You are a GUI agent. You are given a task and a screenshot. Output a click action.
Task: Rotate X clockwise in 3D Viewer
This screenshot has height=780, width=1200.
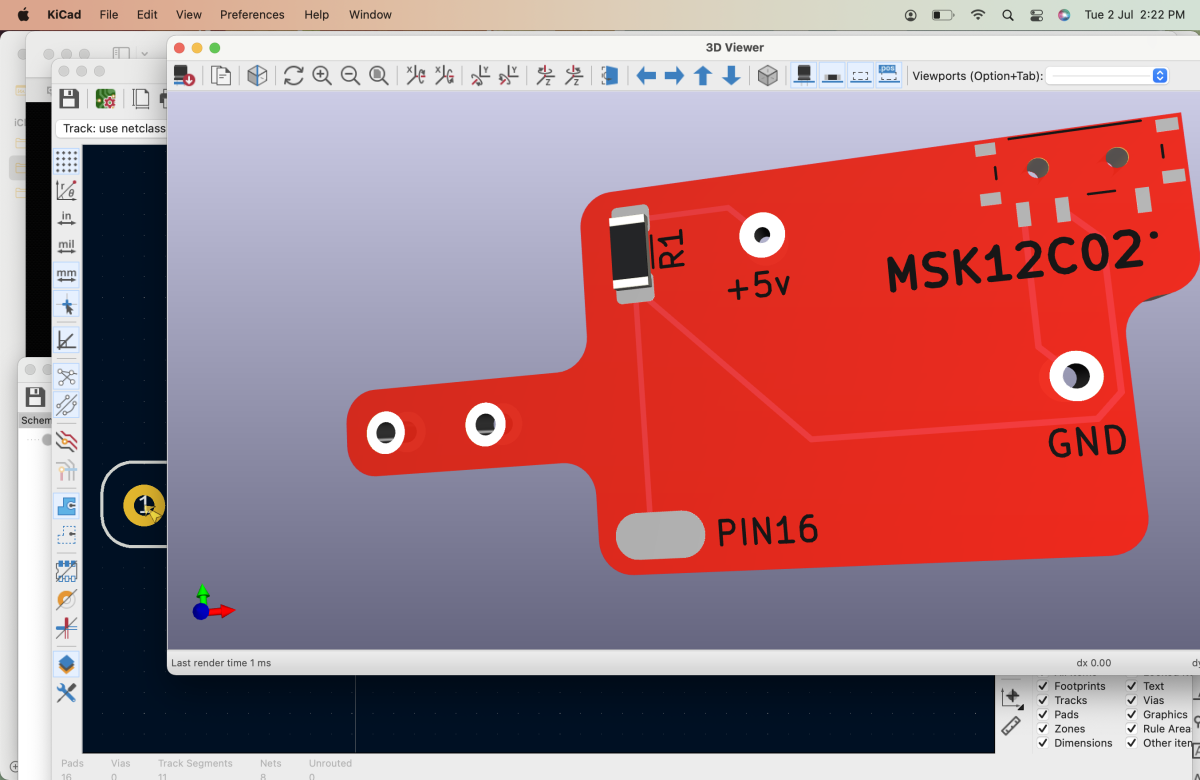(415, 76)
